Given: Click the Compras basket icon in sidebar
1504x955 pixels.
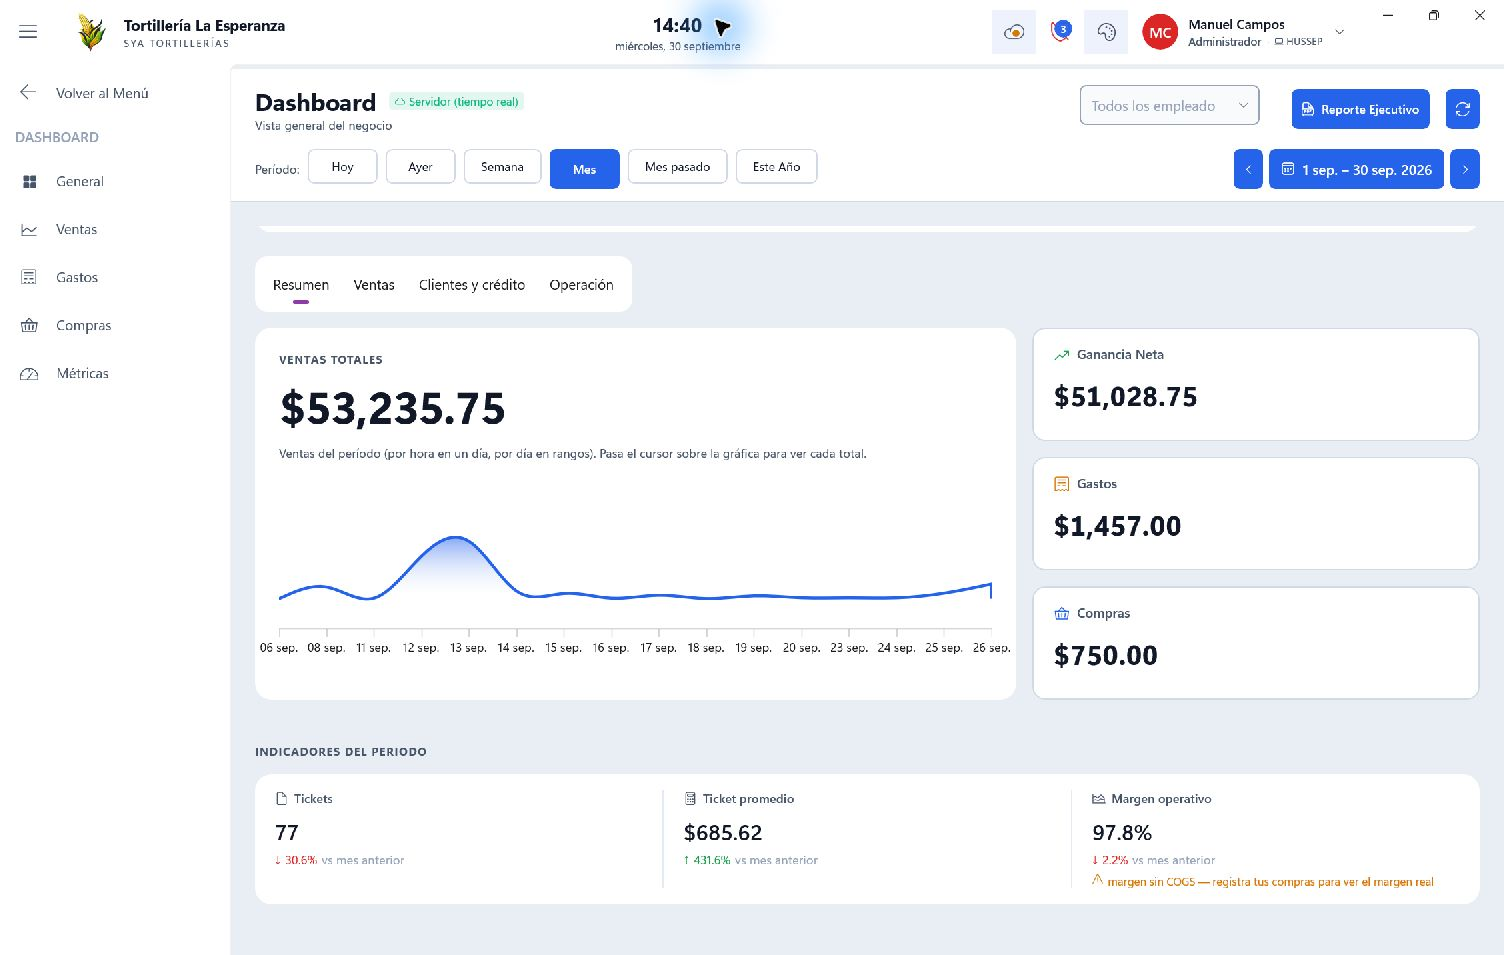Looking at the screenshot, I should click(29, 325).
